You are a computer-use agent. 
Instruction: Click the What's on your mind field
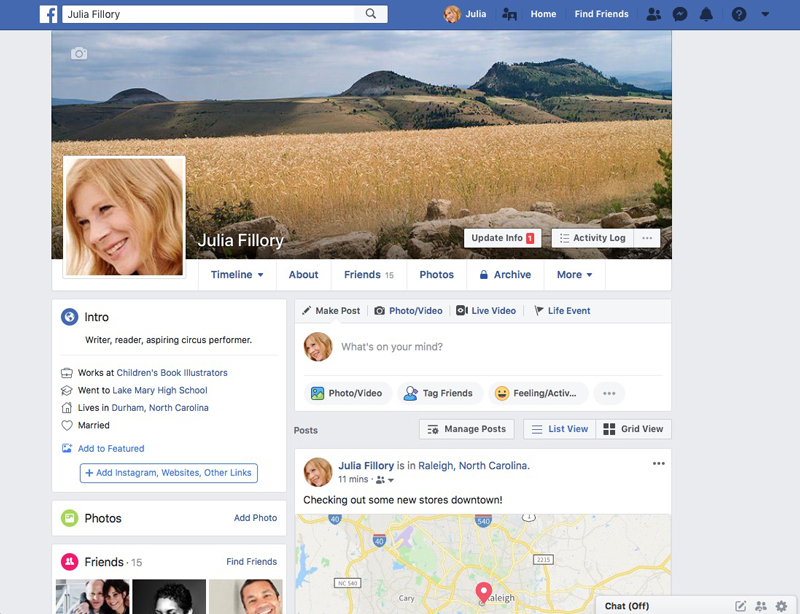(x=480, y=347)
